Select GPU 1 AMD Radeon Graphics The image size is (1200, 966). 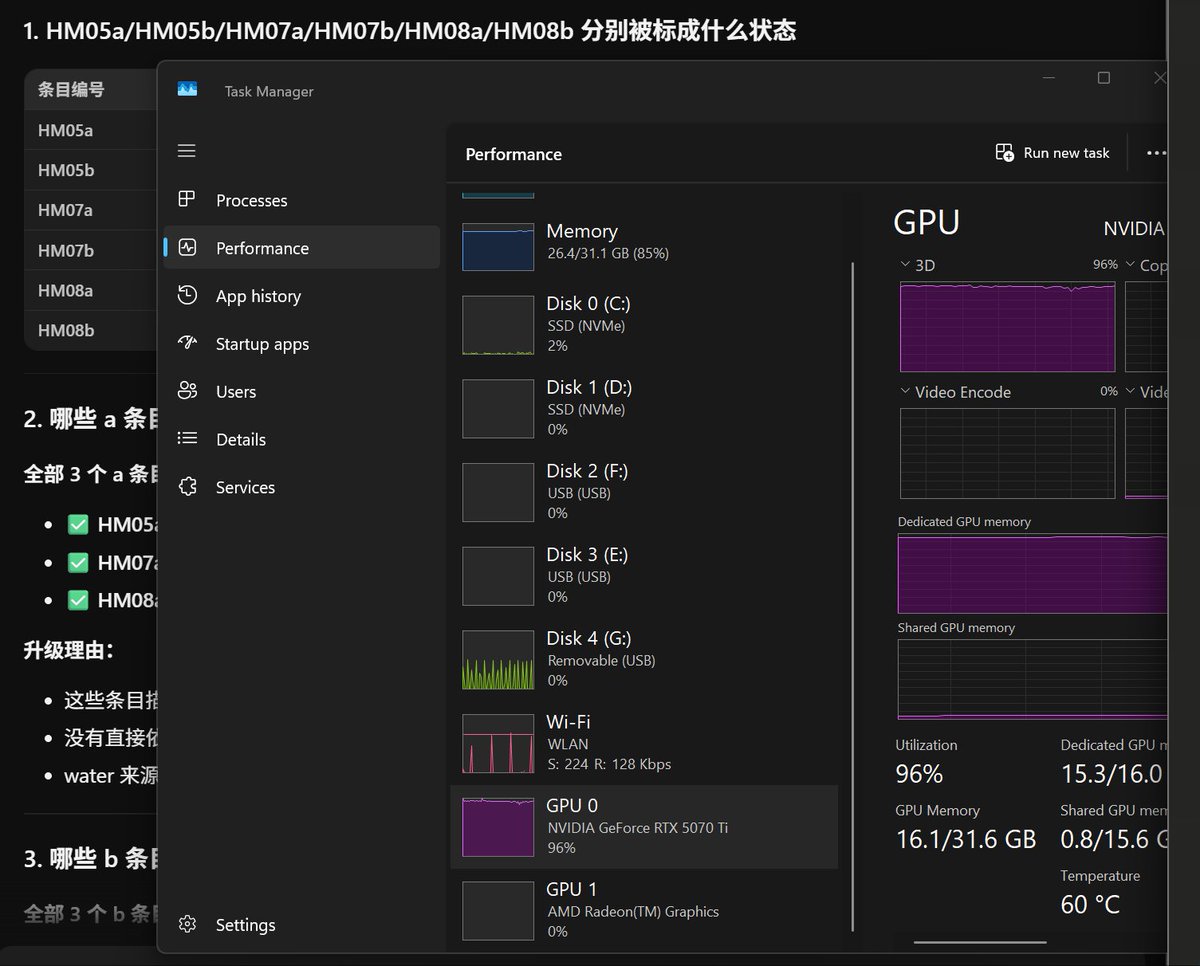pos(644,910)
